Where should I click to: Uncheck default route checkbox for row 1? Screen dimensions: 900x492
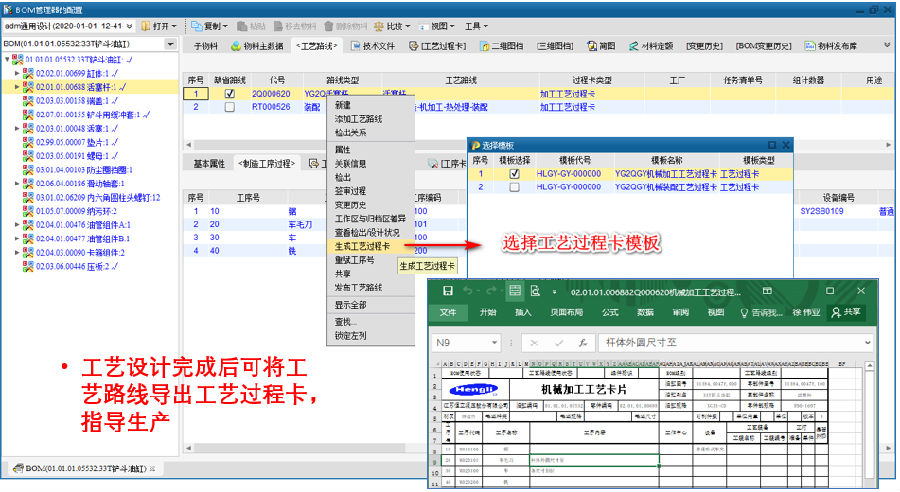point(230,93)
